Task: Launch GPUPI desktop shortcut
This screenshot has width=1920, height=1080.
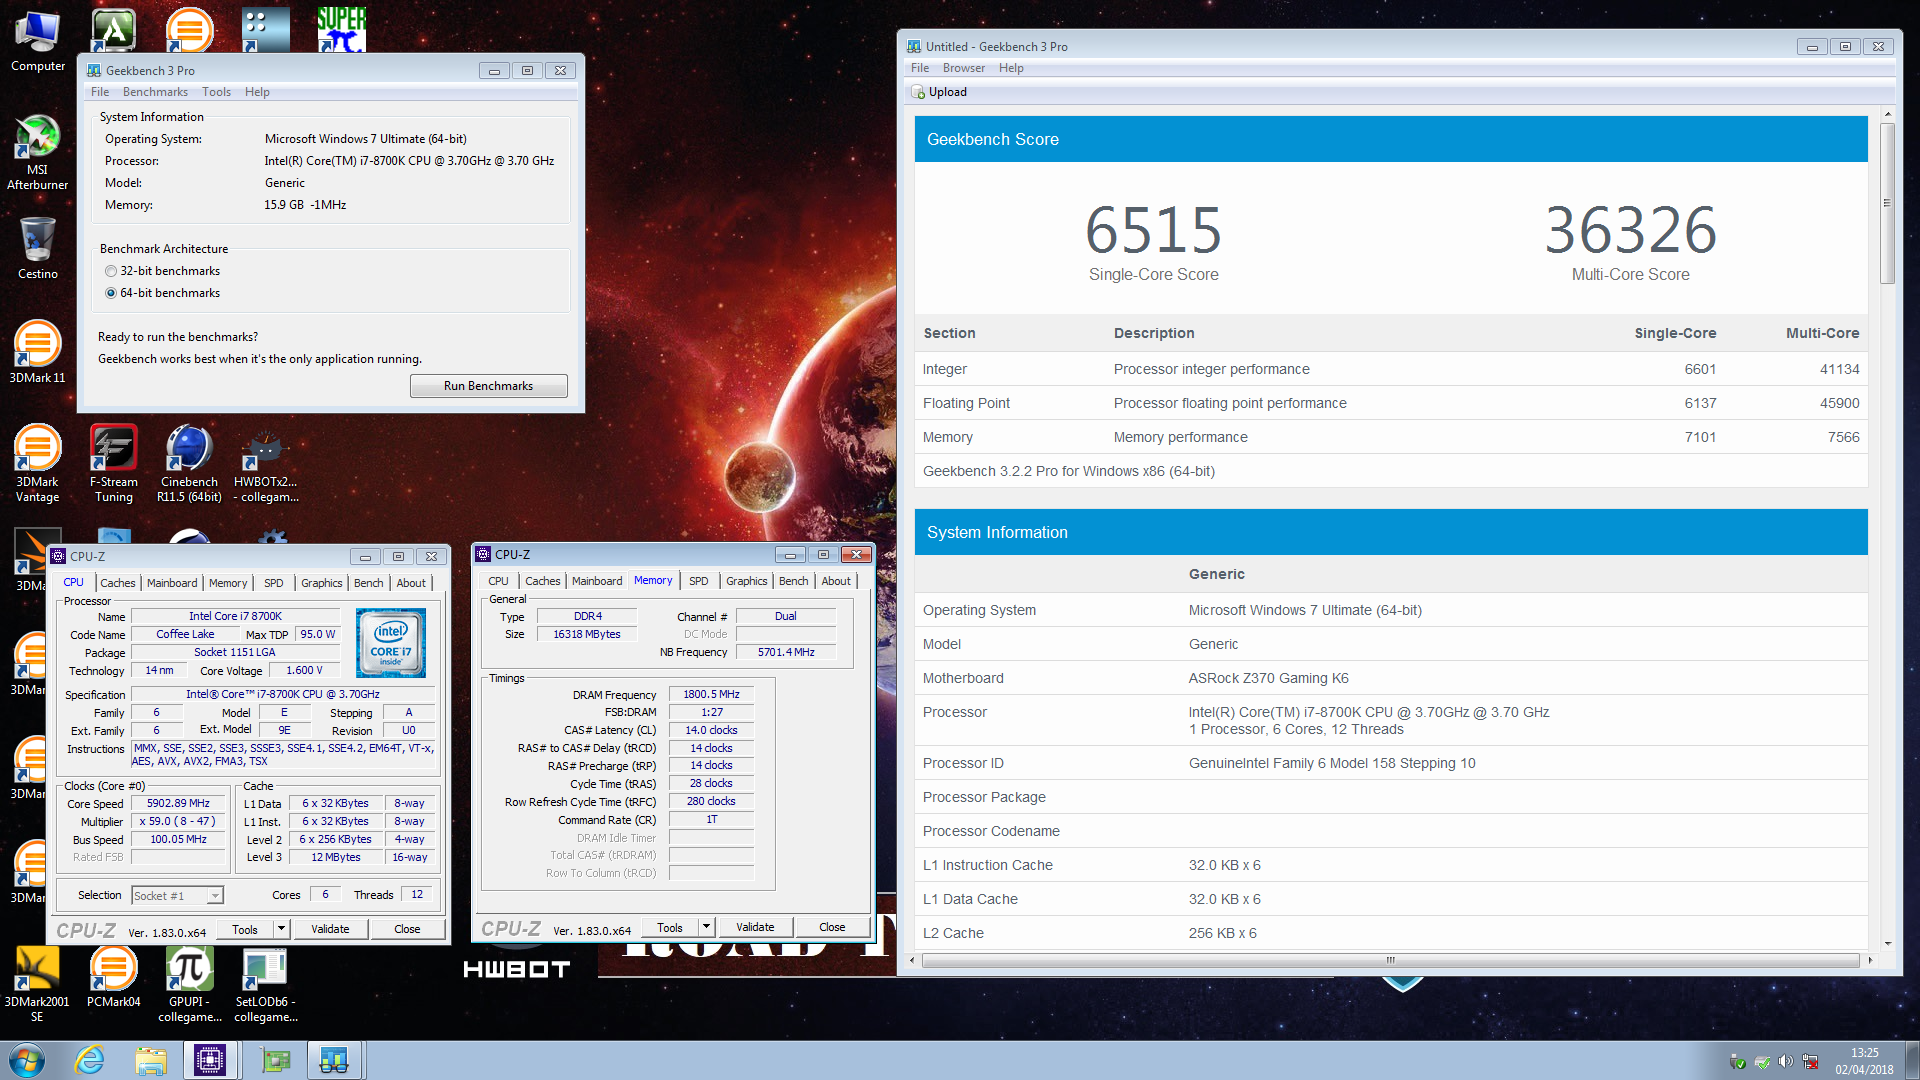Action: pos(189,984)
